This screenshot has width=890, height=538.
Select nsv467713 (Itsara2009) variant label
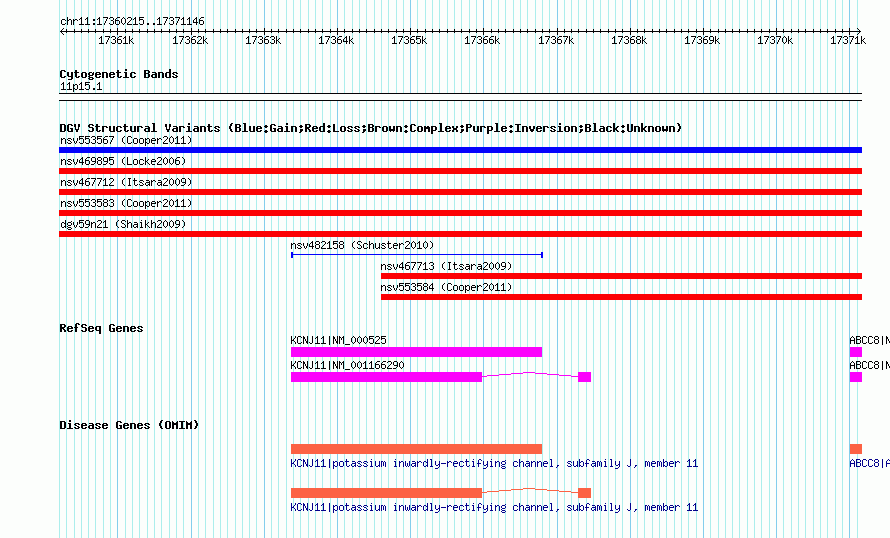pos(446,266)
